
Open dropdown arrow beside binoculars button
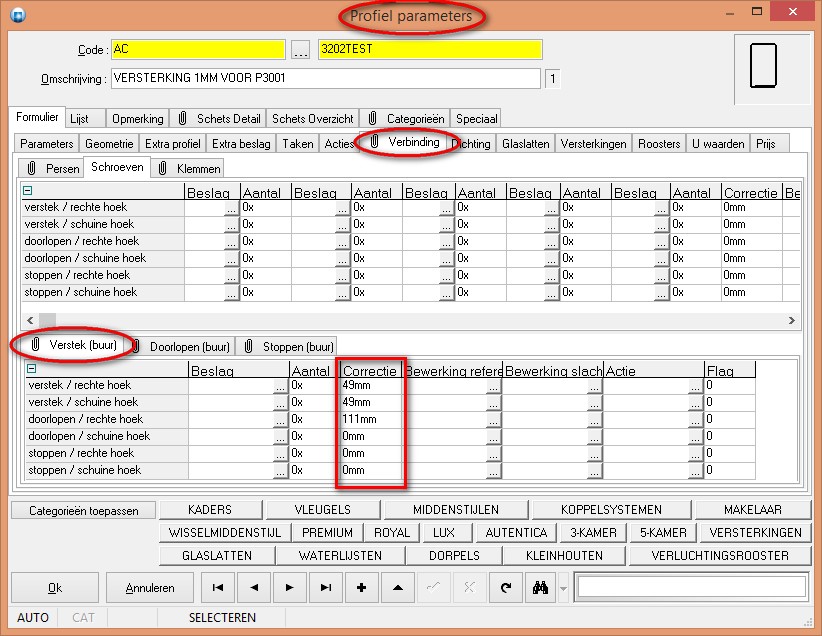pos(563,588)
